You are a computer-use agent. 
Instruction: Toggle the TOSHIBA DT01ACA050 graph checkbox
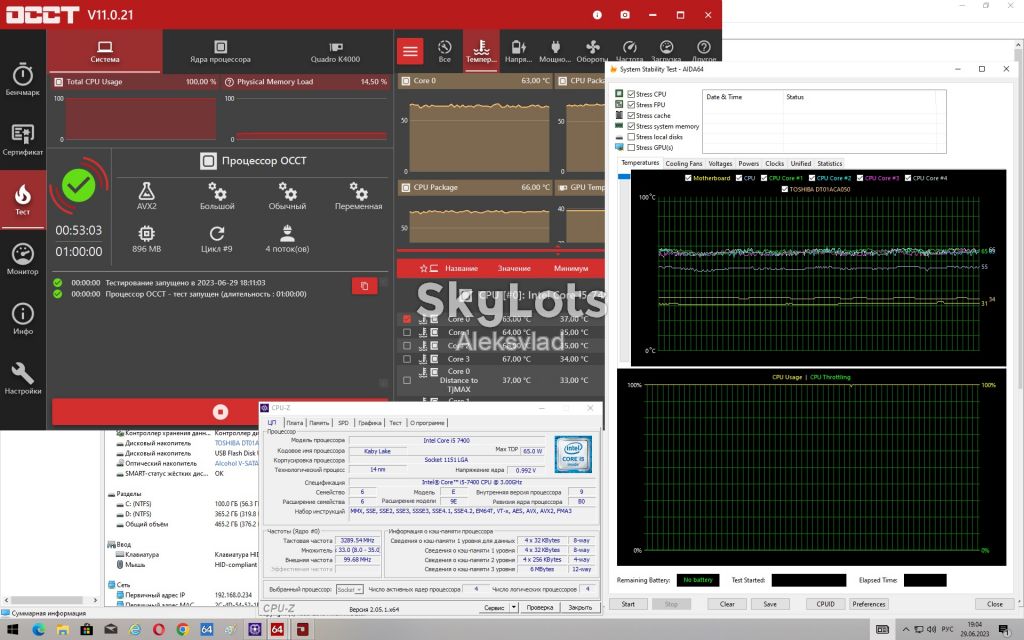click(x=784, y=189)
